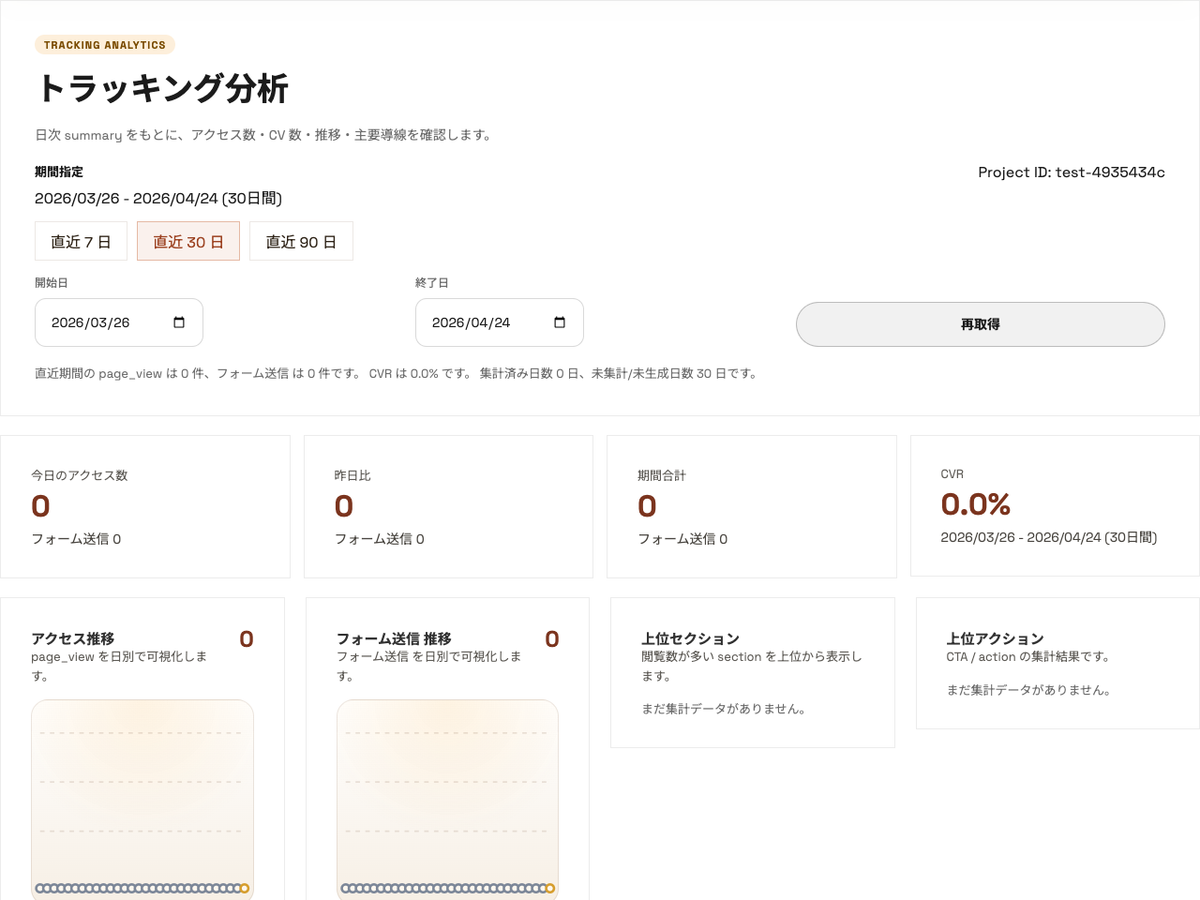1200x900 pixels.
Task: Click the period text 2026/03/26 - 2026/04/24 under 期間指定
Action: pos(158,198)
